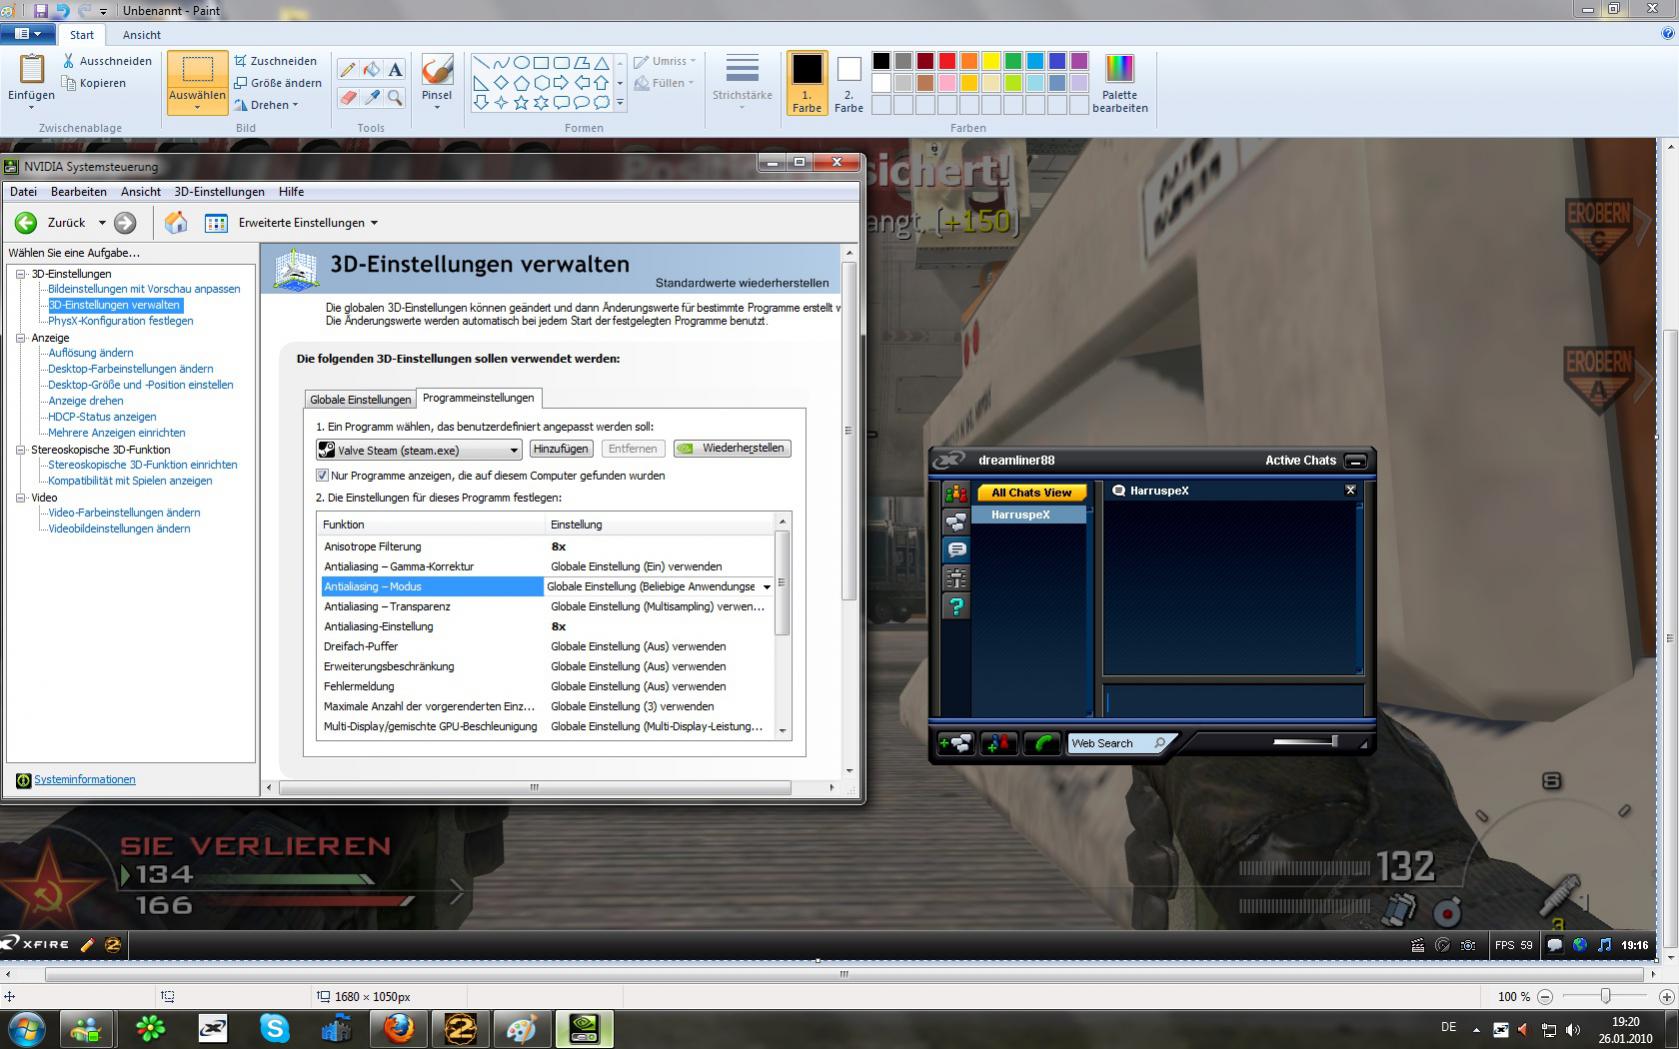Click Standardwerte wiederherstellen link
This screenshot has width=1679, height=1049.
(x=742, y=283)
